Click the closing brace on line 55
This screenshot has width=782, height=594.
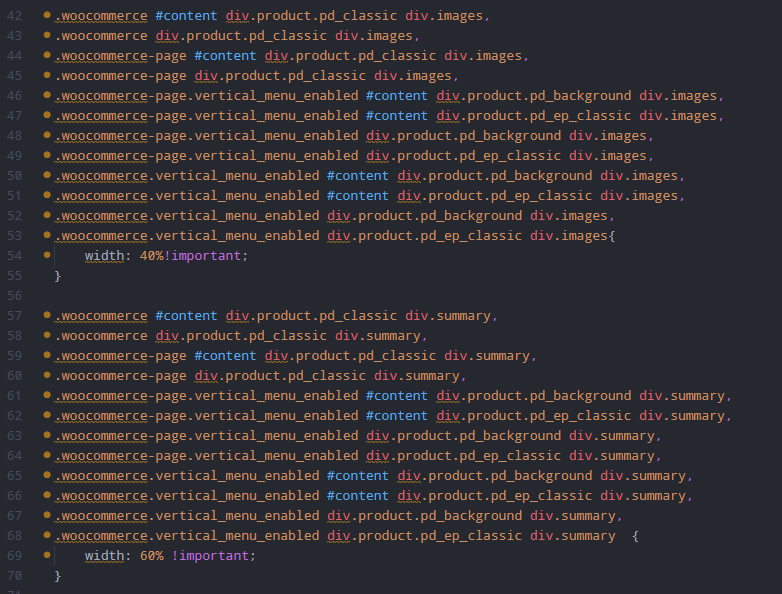click(x=58, y=276)
